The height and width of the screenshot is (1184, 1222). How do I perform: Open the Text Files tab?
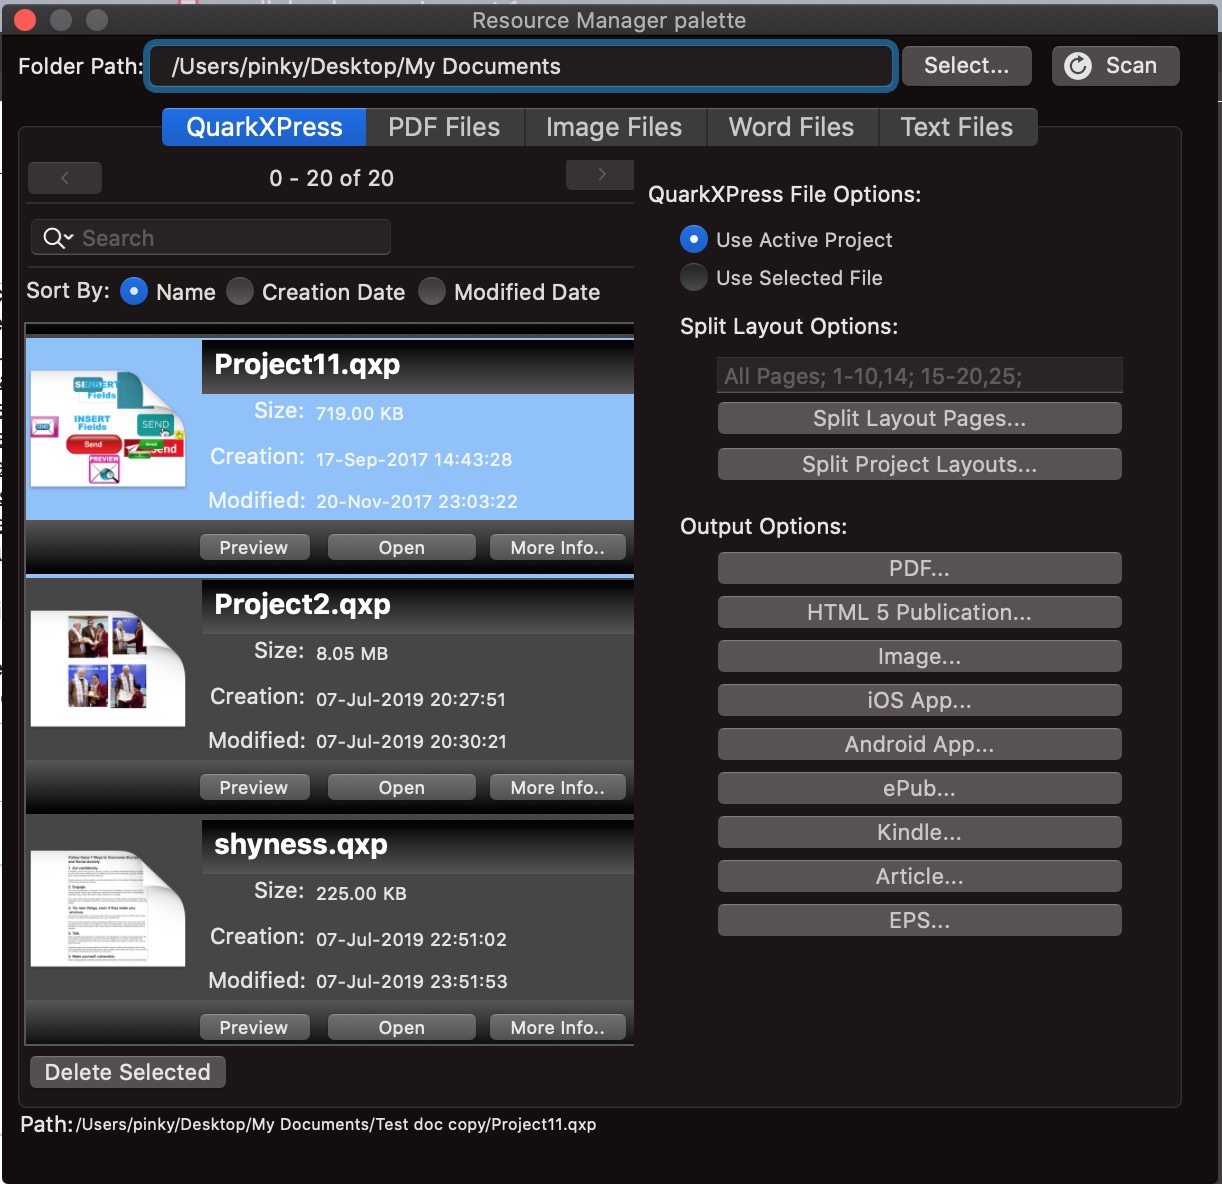[x=957, y=127]
